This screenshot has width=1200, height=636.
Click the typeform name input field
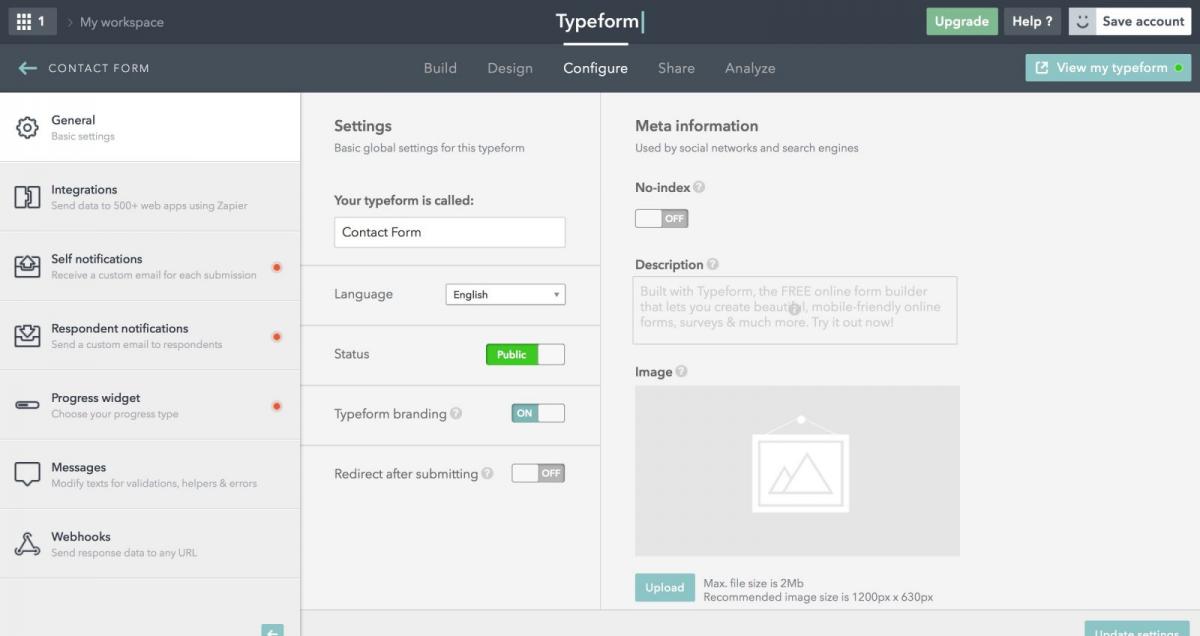click(x=449, y=232)
